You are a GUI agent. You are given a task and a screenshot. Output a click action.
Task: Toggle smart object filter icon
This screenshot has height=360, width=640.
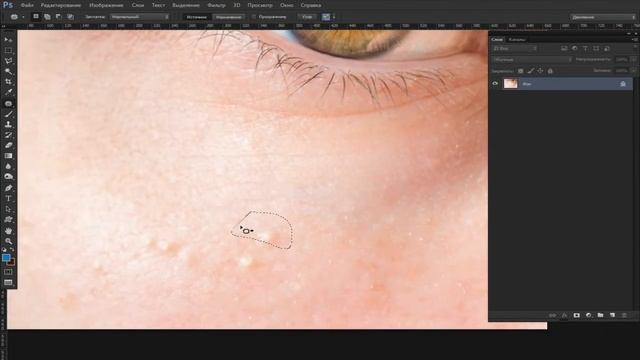607,49
